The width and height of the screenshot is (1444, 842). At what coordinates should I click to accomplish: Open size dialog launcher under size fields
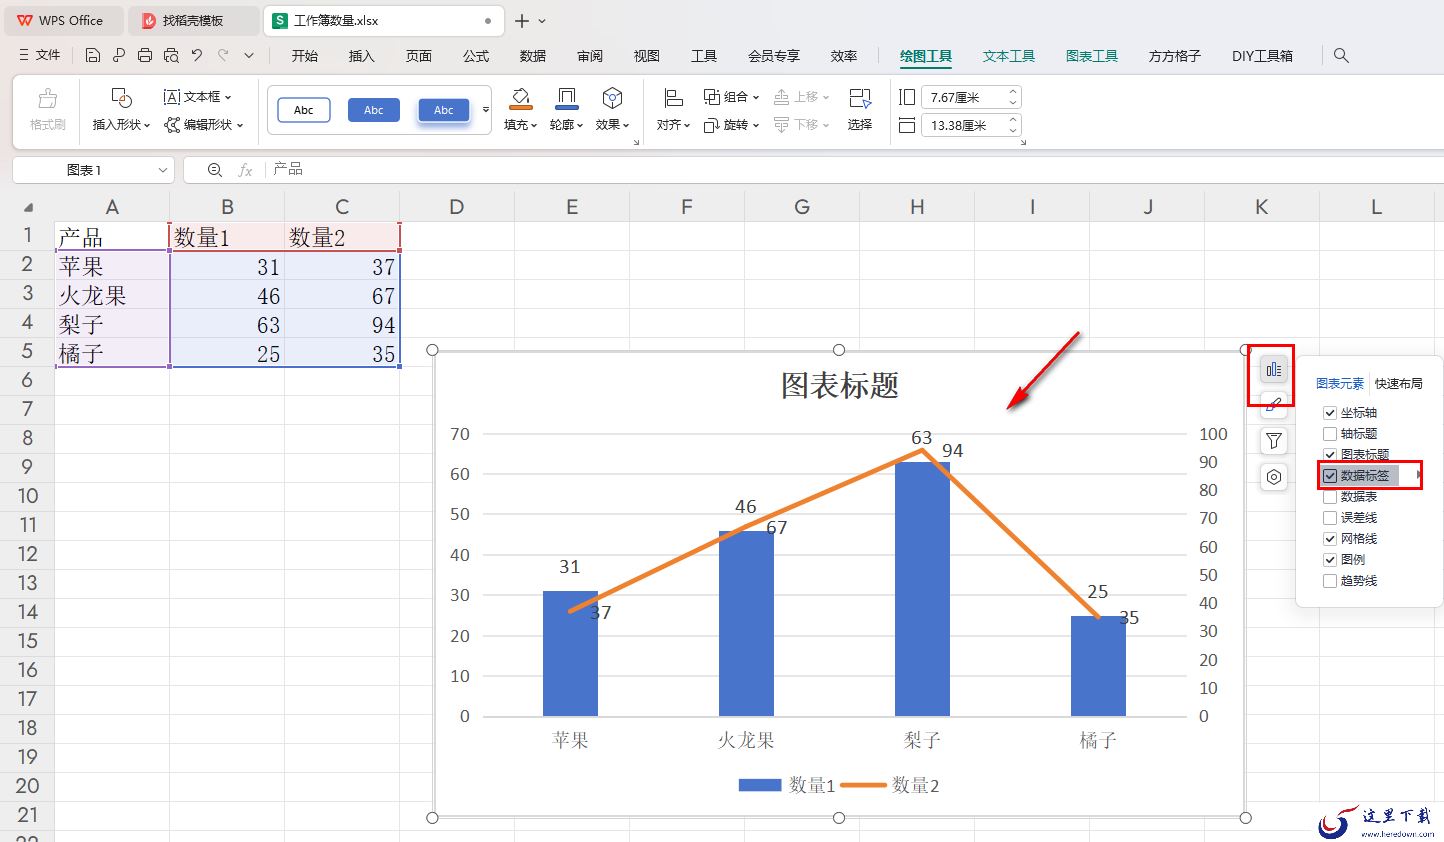[1023, 143]
